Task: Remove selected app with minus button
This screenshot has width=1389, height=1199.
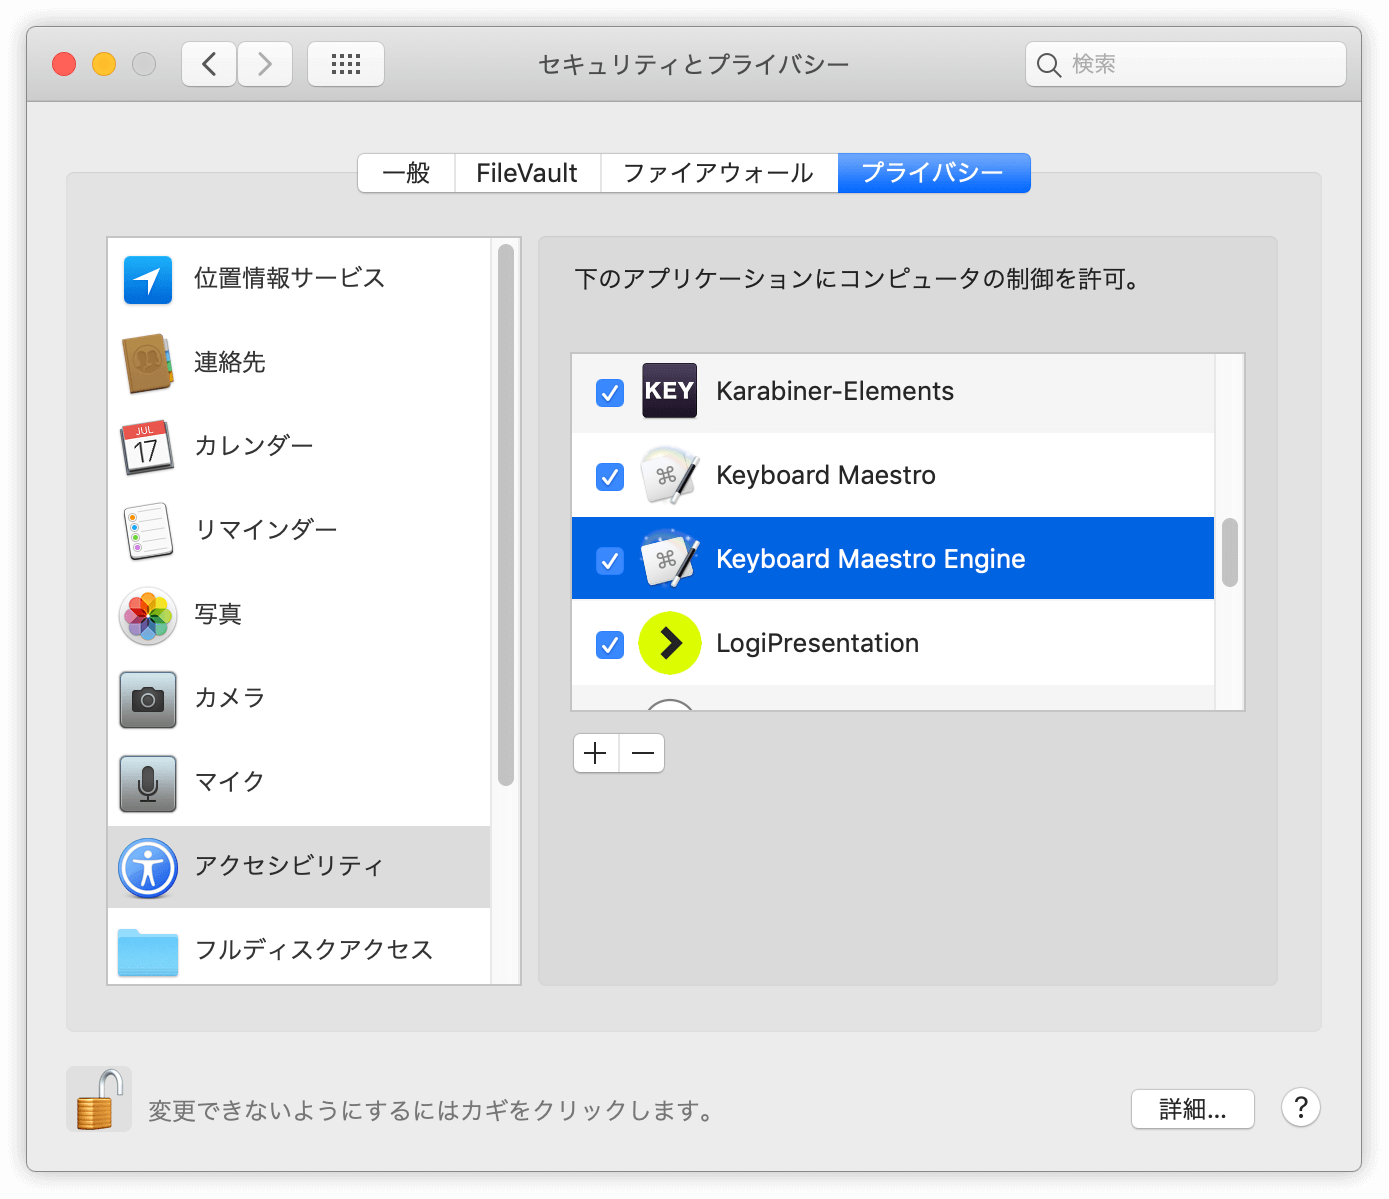Action: pyautogui.click(x=643, y=753)
